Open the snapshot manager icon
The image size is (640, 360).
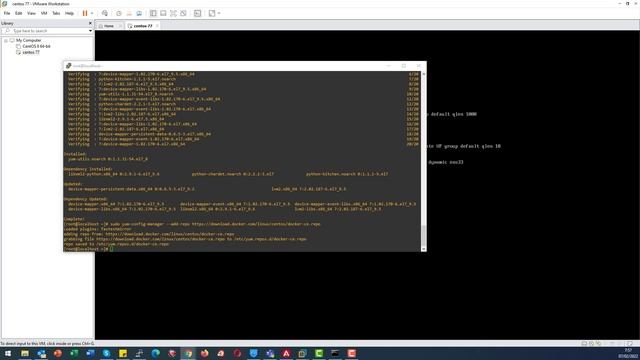tap(139, 13)
